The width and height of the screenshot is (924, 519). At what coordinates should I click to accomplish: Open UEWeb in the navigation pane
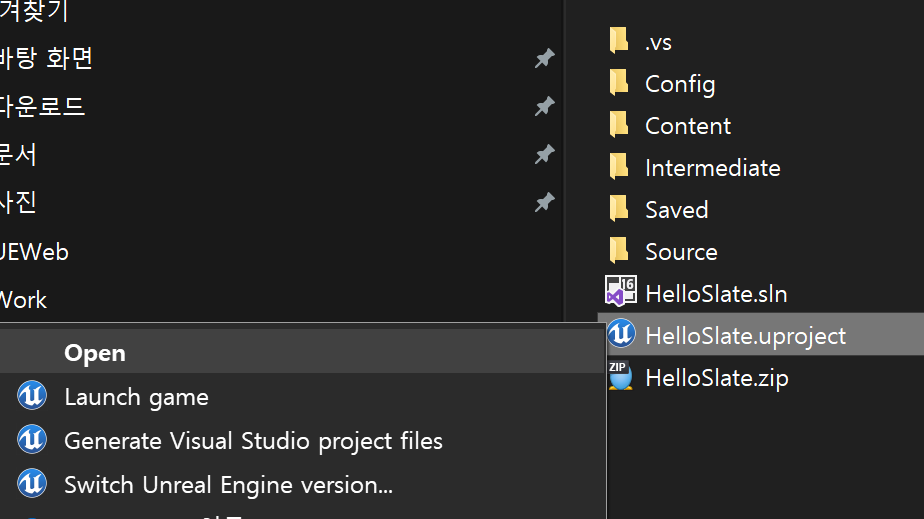[x=34, y=252]
